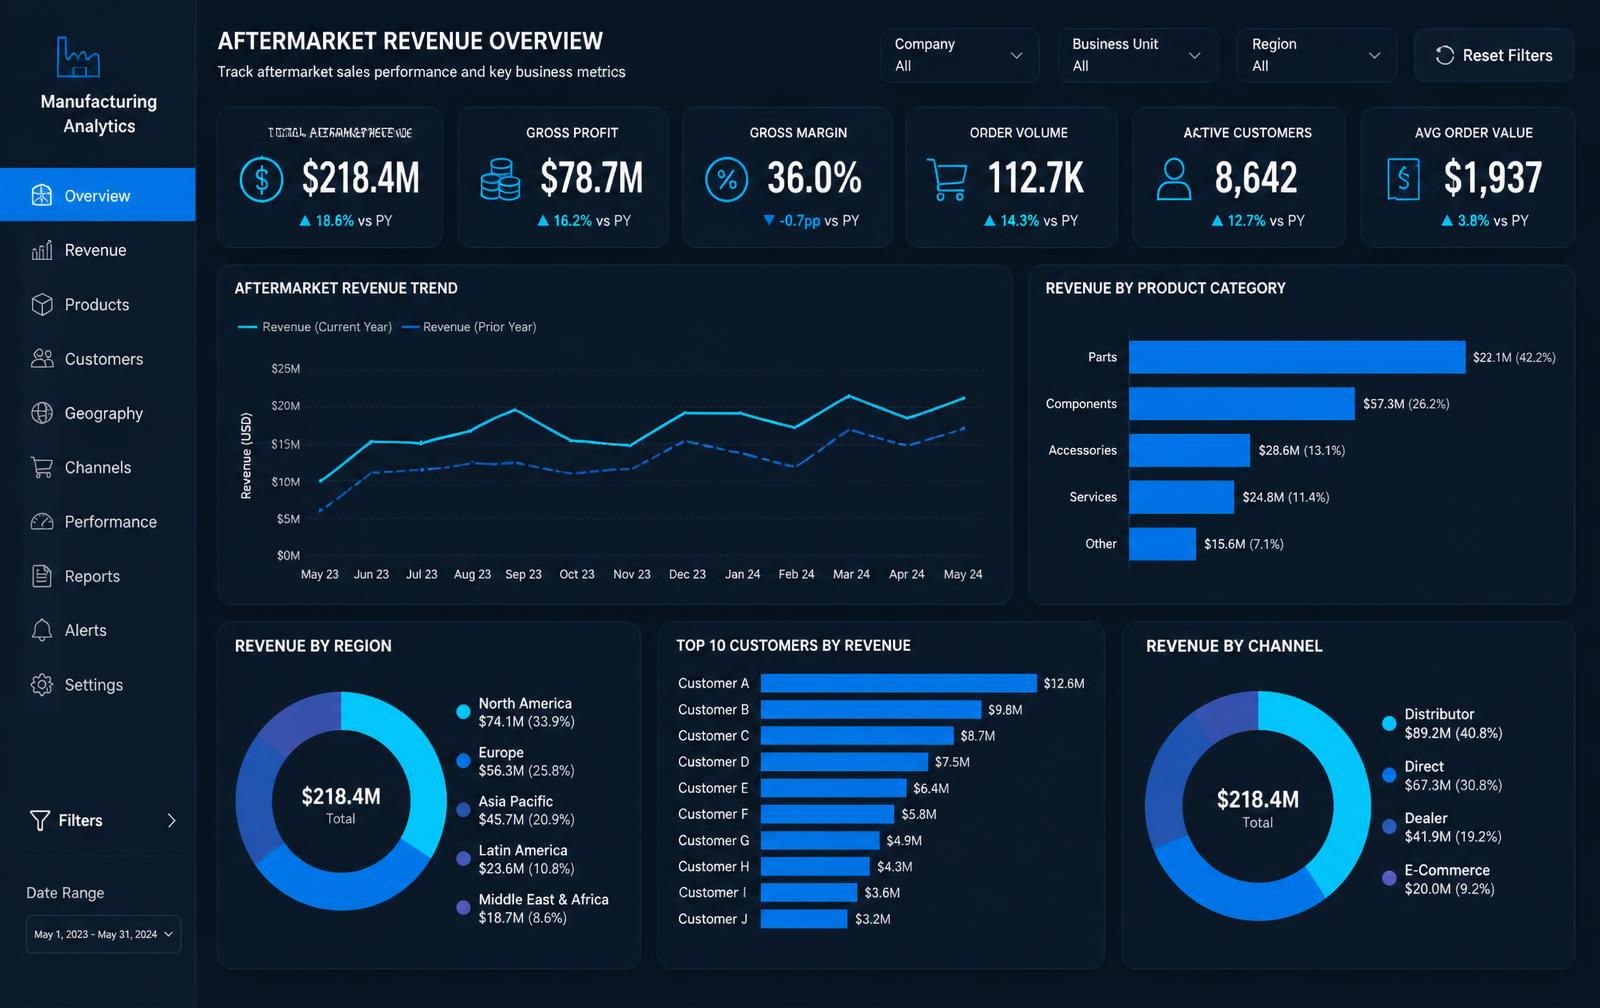This screenshot has width=1600, height=1008.
Task: Click the Customer A revenue bar
Action: click(898, 683)
